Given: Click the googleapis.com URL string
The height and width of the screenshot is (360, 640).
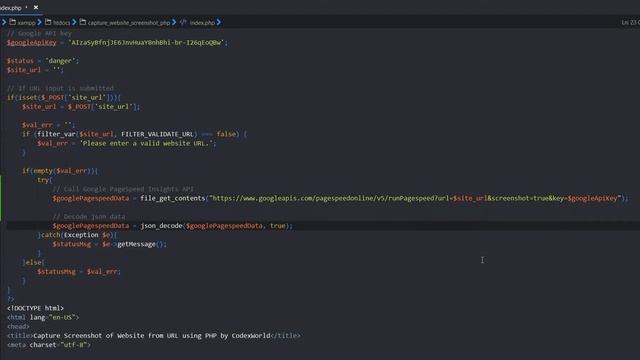Looking at the screenshot, I should [415, 198].
